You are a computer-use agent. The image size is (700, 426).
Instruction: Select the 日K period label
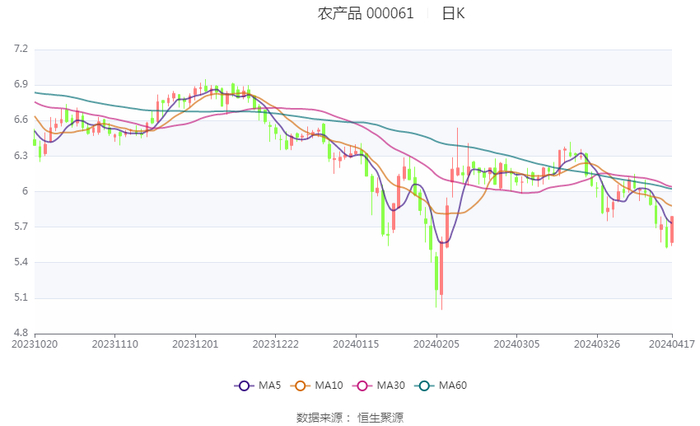tap(453, 13)
